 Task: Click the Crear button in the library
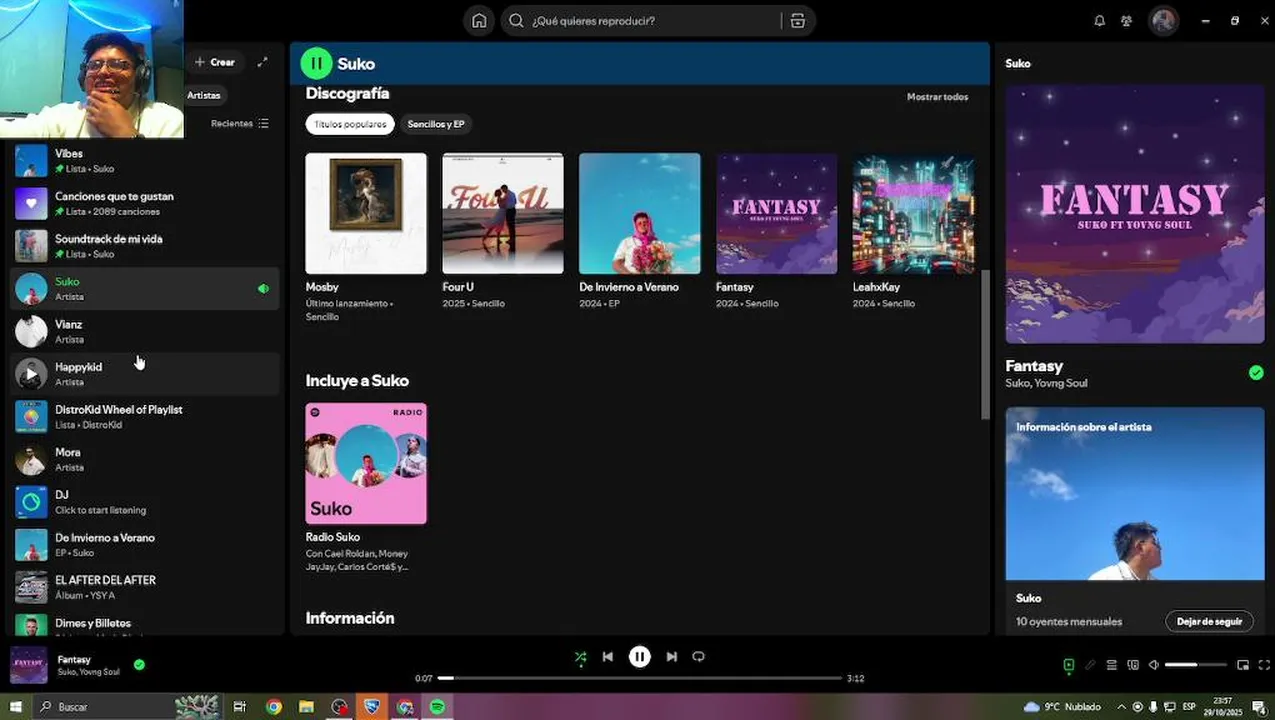215,62
